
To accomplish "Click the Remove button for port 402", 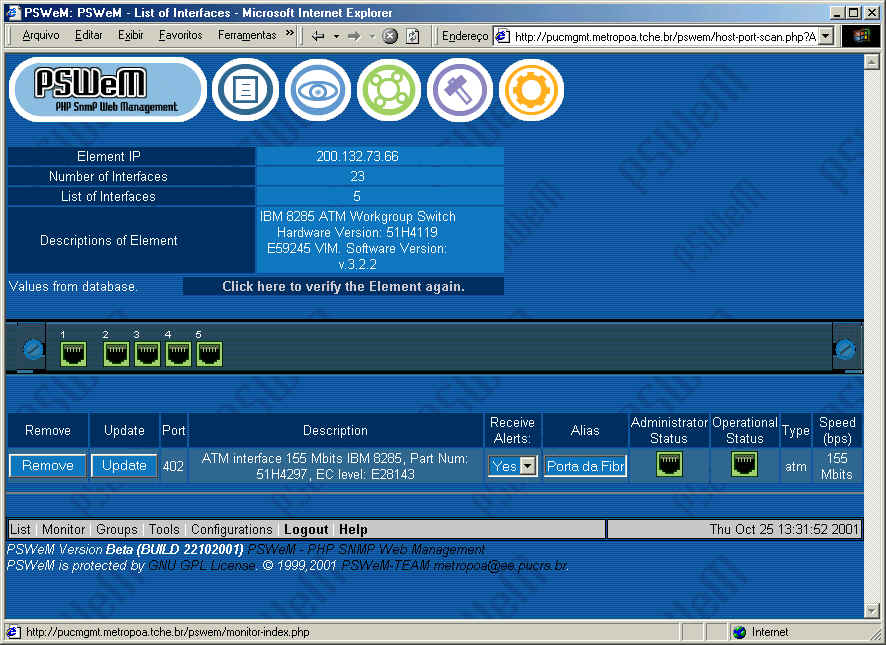I will 47,466.
